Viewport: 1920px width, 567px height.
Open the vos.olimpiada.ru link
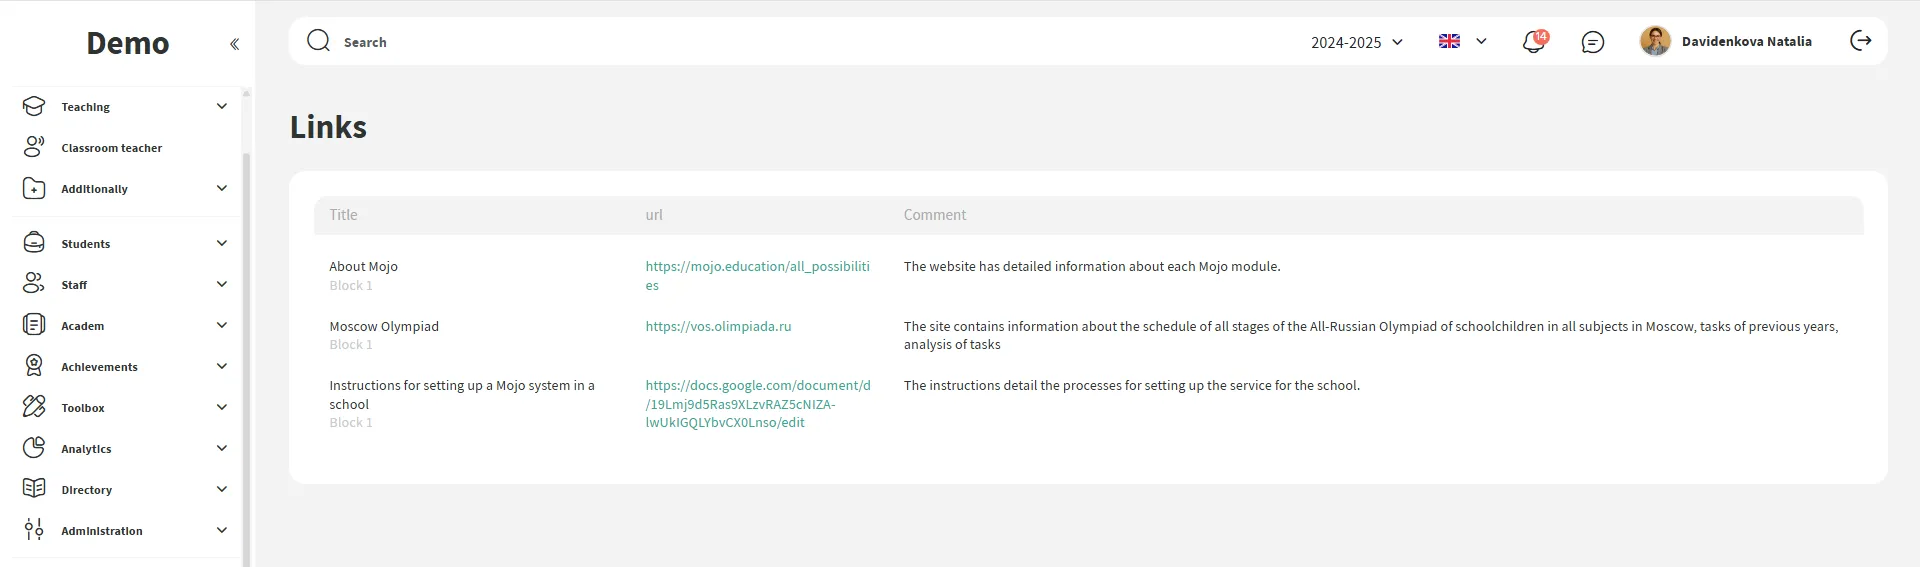[718, 326]
